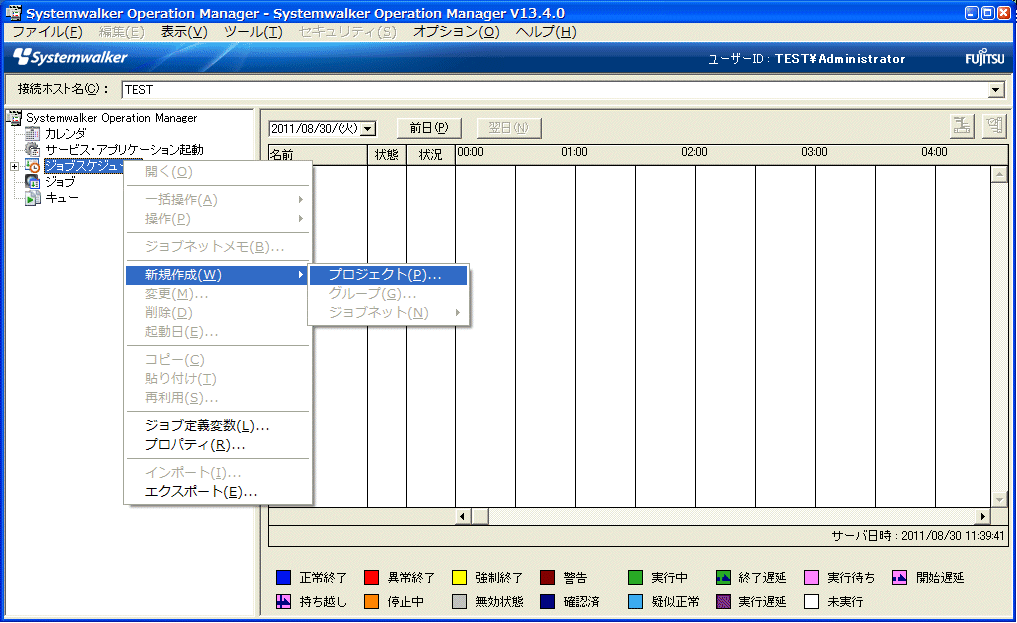Viewport: 1017px width, 623px height.
Task: Click the Systemwalker logo in the banner
Action: [x=70, y=58]
